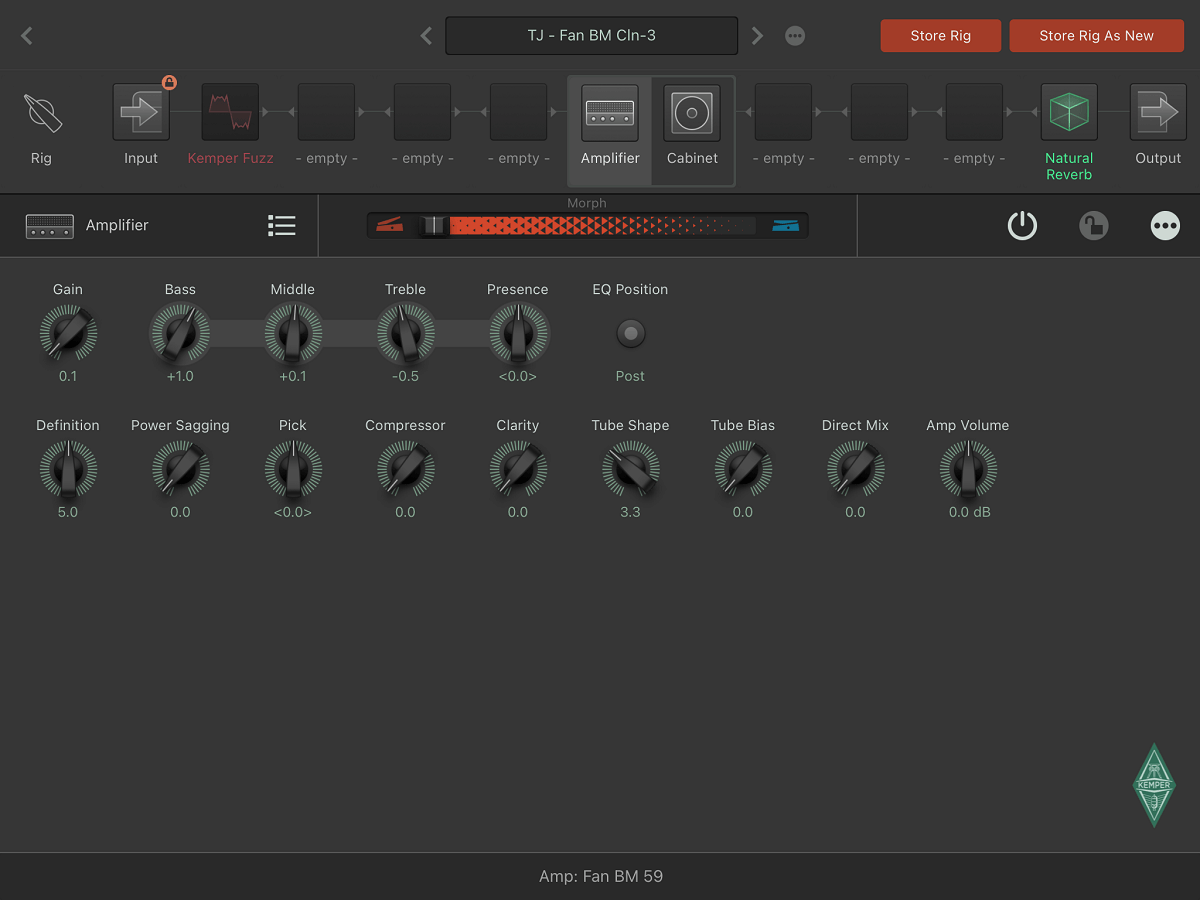This screenshot has width=1200, height=900.
Task: Click the empty slot right after Kemper Fuzz
Action: 327,112
